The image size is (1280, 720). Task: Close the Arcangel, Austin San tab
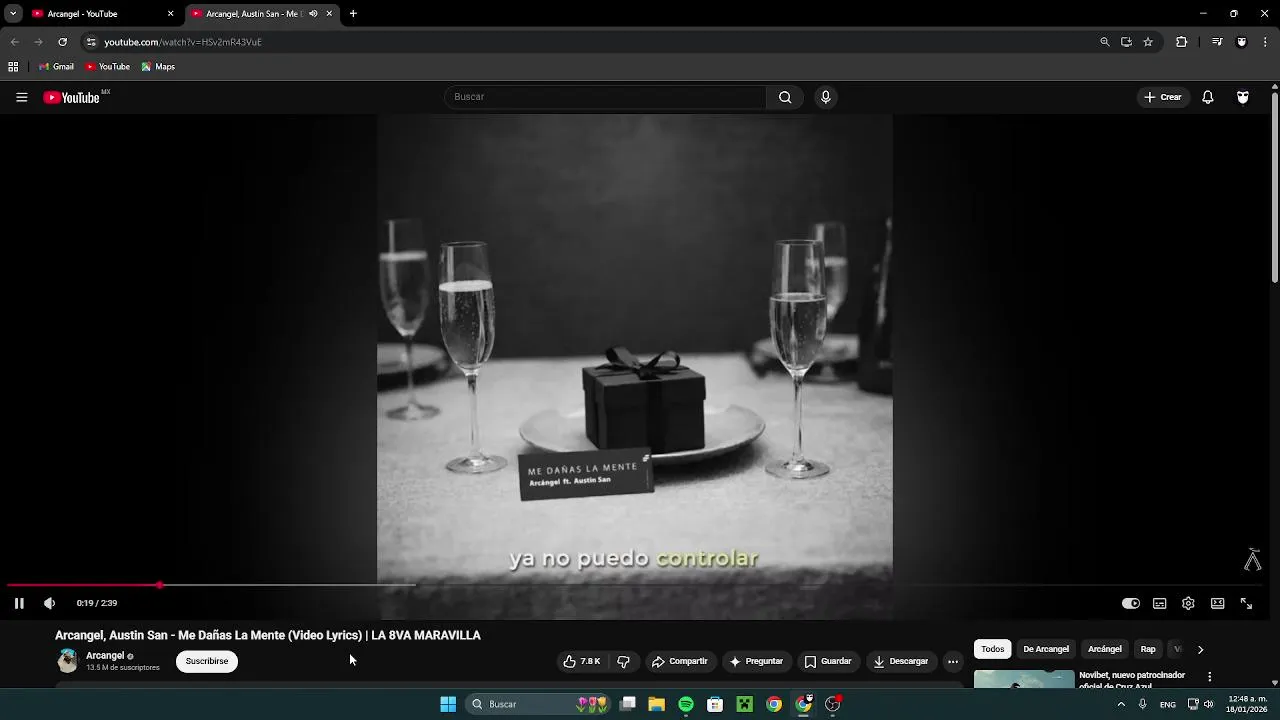(329, 14)
